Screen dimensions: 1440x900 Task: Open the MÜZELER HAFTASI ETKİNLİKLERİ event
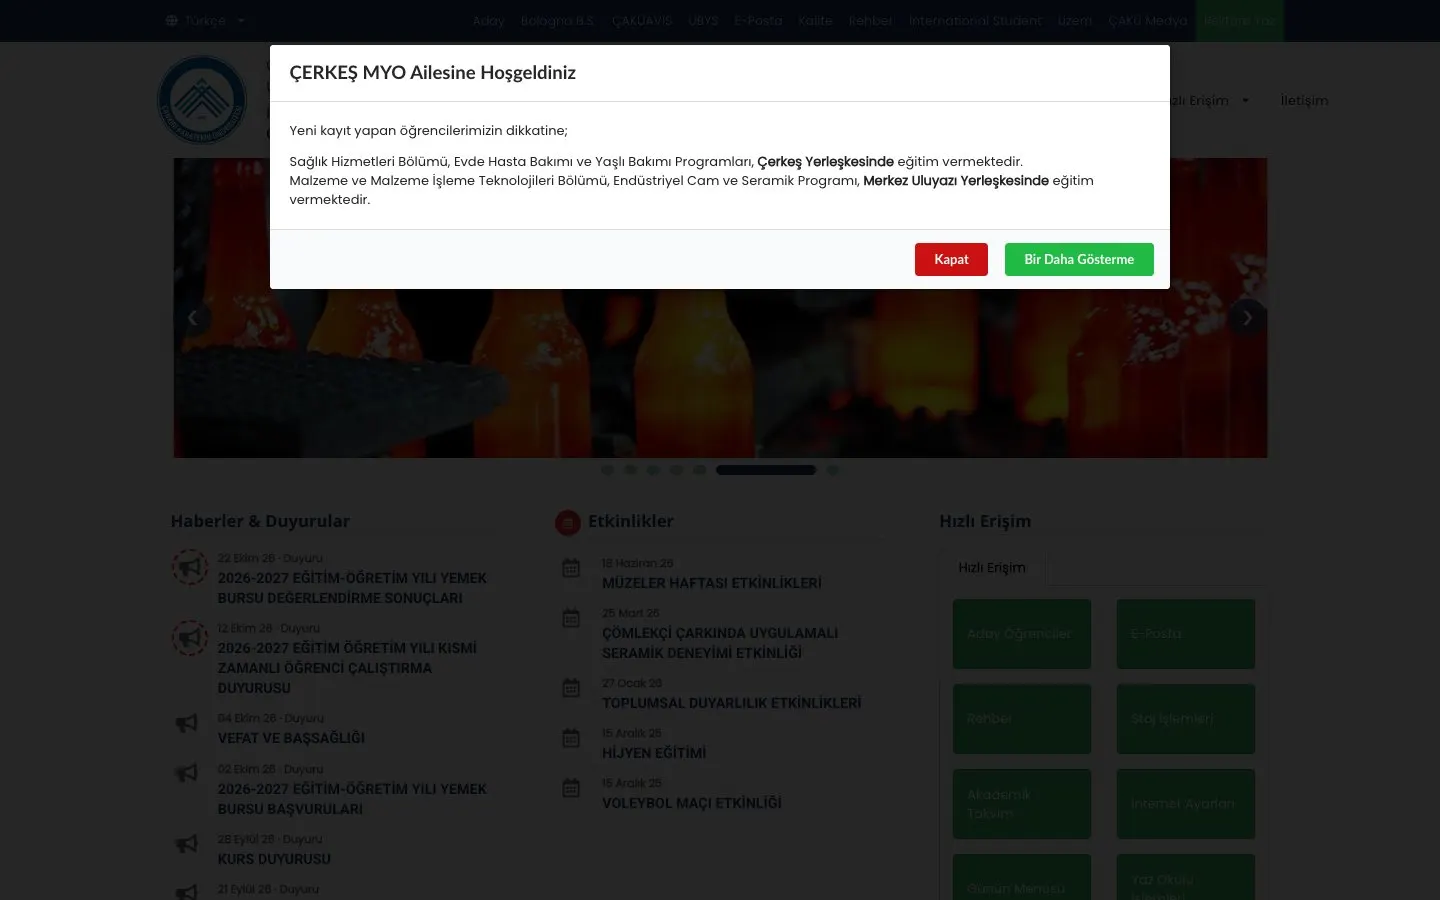pos(711,583)
